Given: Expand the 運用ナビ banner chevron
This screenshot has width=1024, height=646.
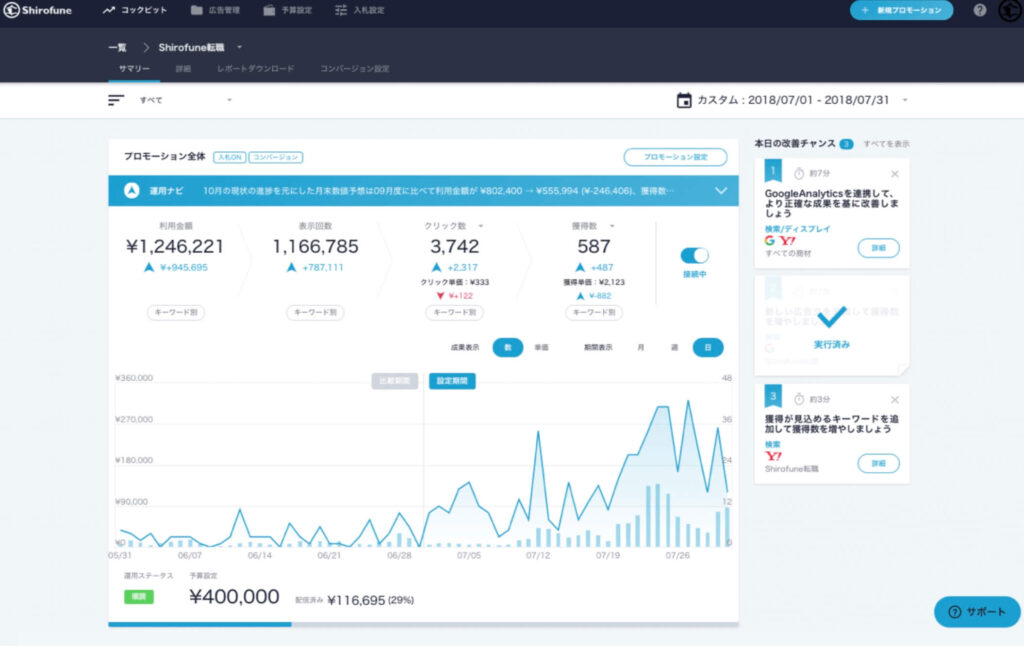Looking at the screenshot, I should pos(720,190).
